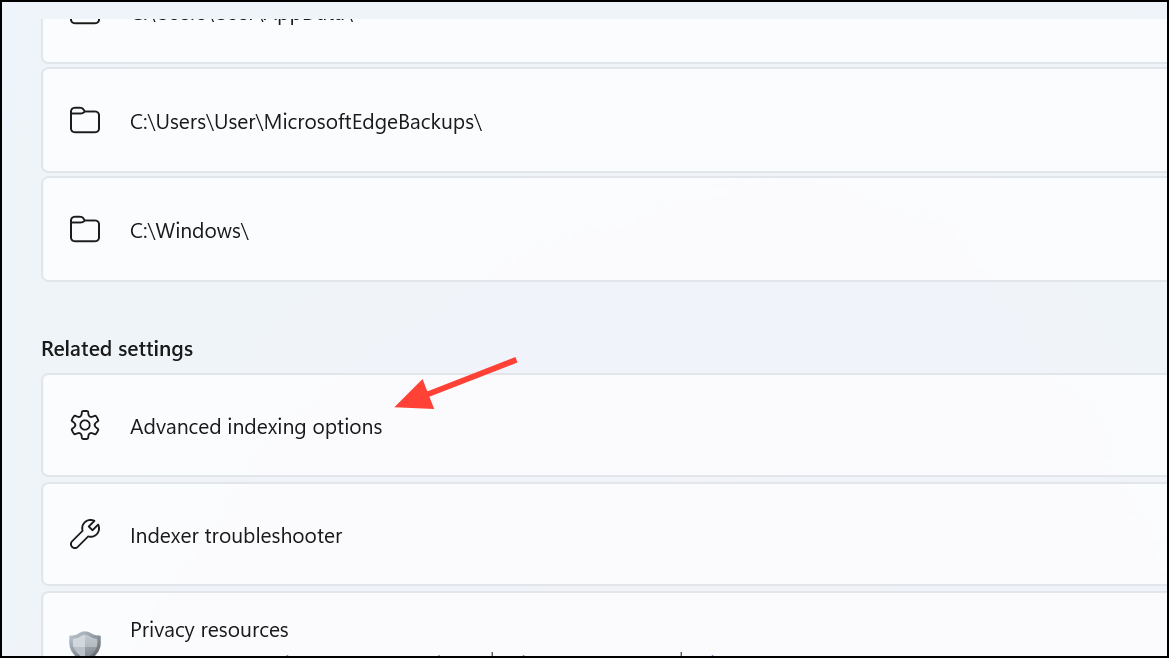Screen dimensions: 1169x658
Task: Click the C:\Windows\ path text
Action: [189, 229]
